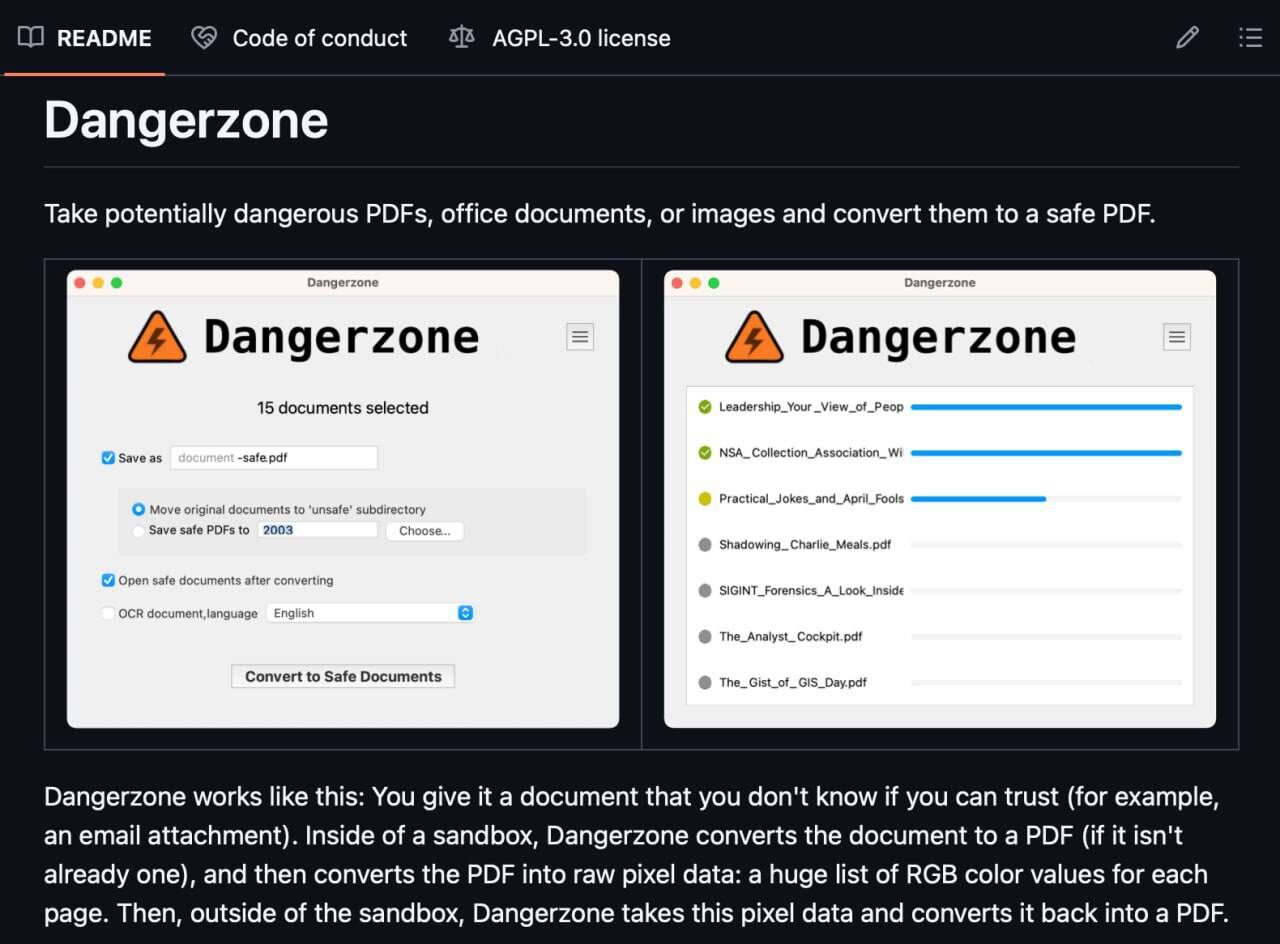The height and width of the screenshot is (944, 1280).
Task: Click the Dangerzone warning-lightning logo in left window
Action: pyautogui.click(x=157, y=337)
